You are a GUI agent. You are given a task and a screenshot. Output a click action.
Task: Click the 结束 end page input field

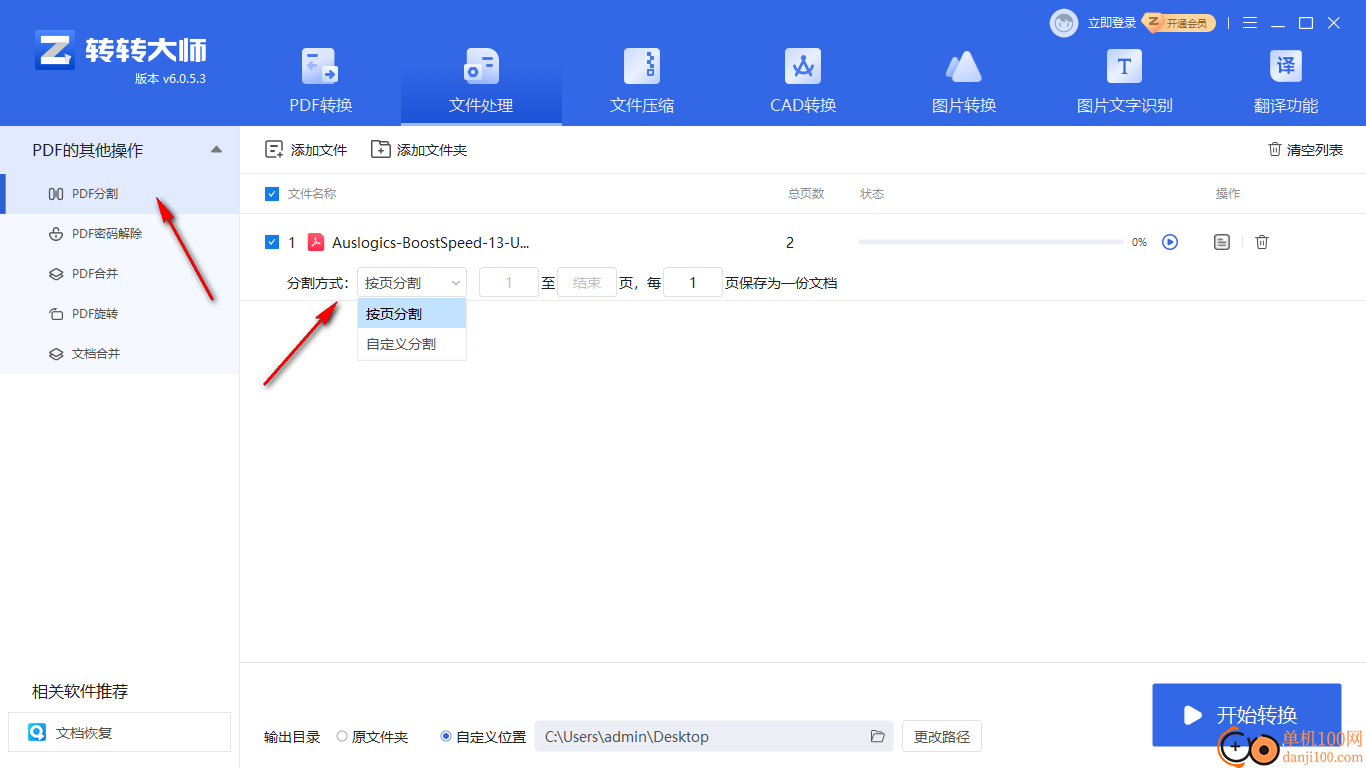(x=587, y=283)
